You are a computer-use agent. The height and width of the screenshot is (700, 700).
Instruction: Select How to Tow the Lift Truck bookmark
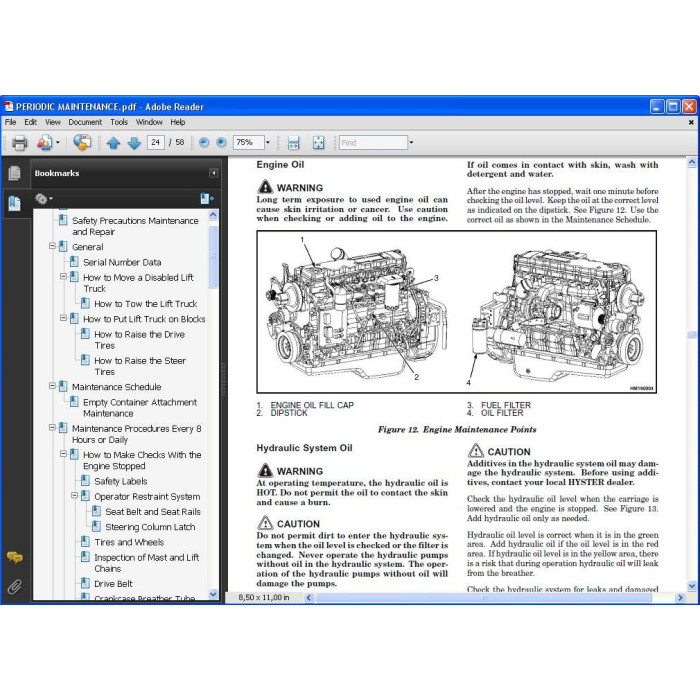(x=146, y=304)
